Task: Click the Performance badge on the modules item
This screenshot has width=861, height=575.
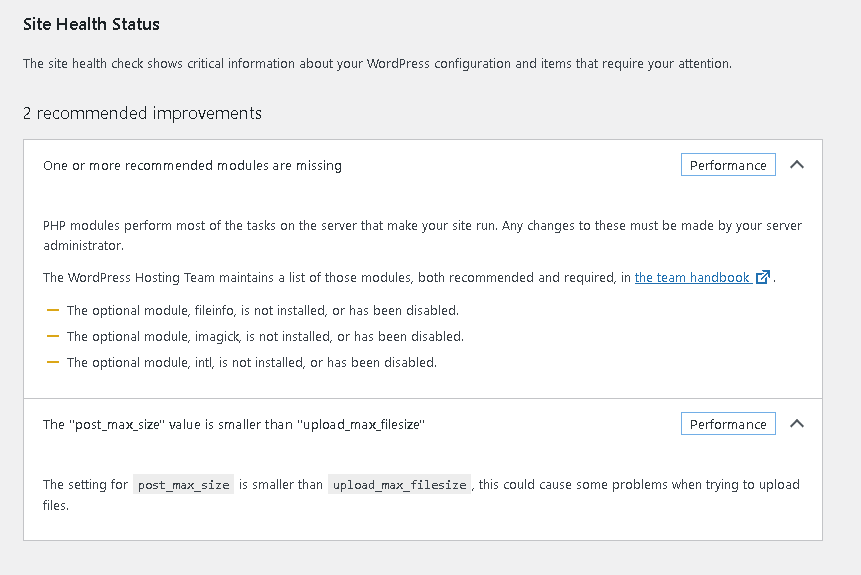Action: [728, 165]
